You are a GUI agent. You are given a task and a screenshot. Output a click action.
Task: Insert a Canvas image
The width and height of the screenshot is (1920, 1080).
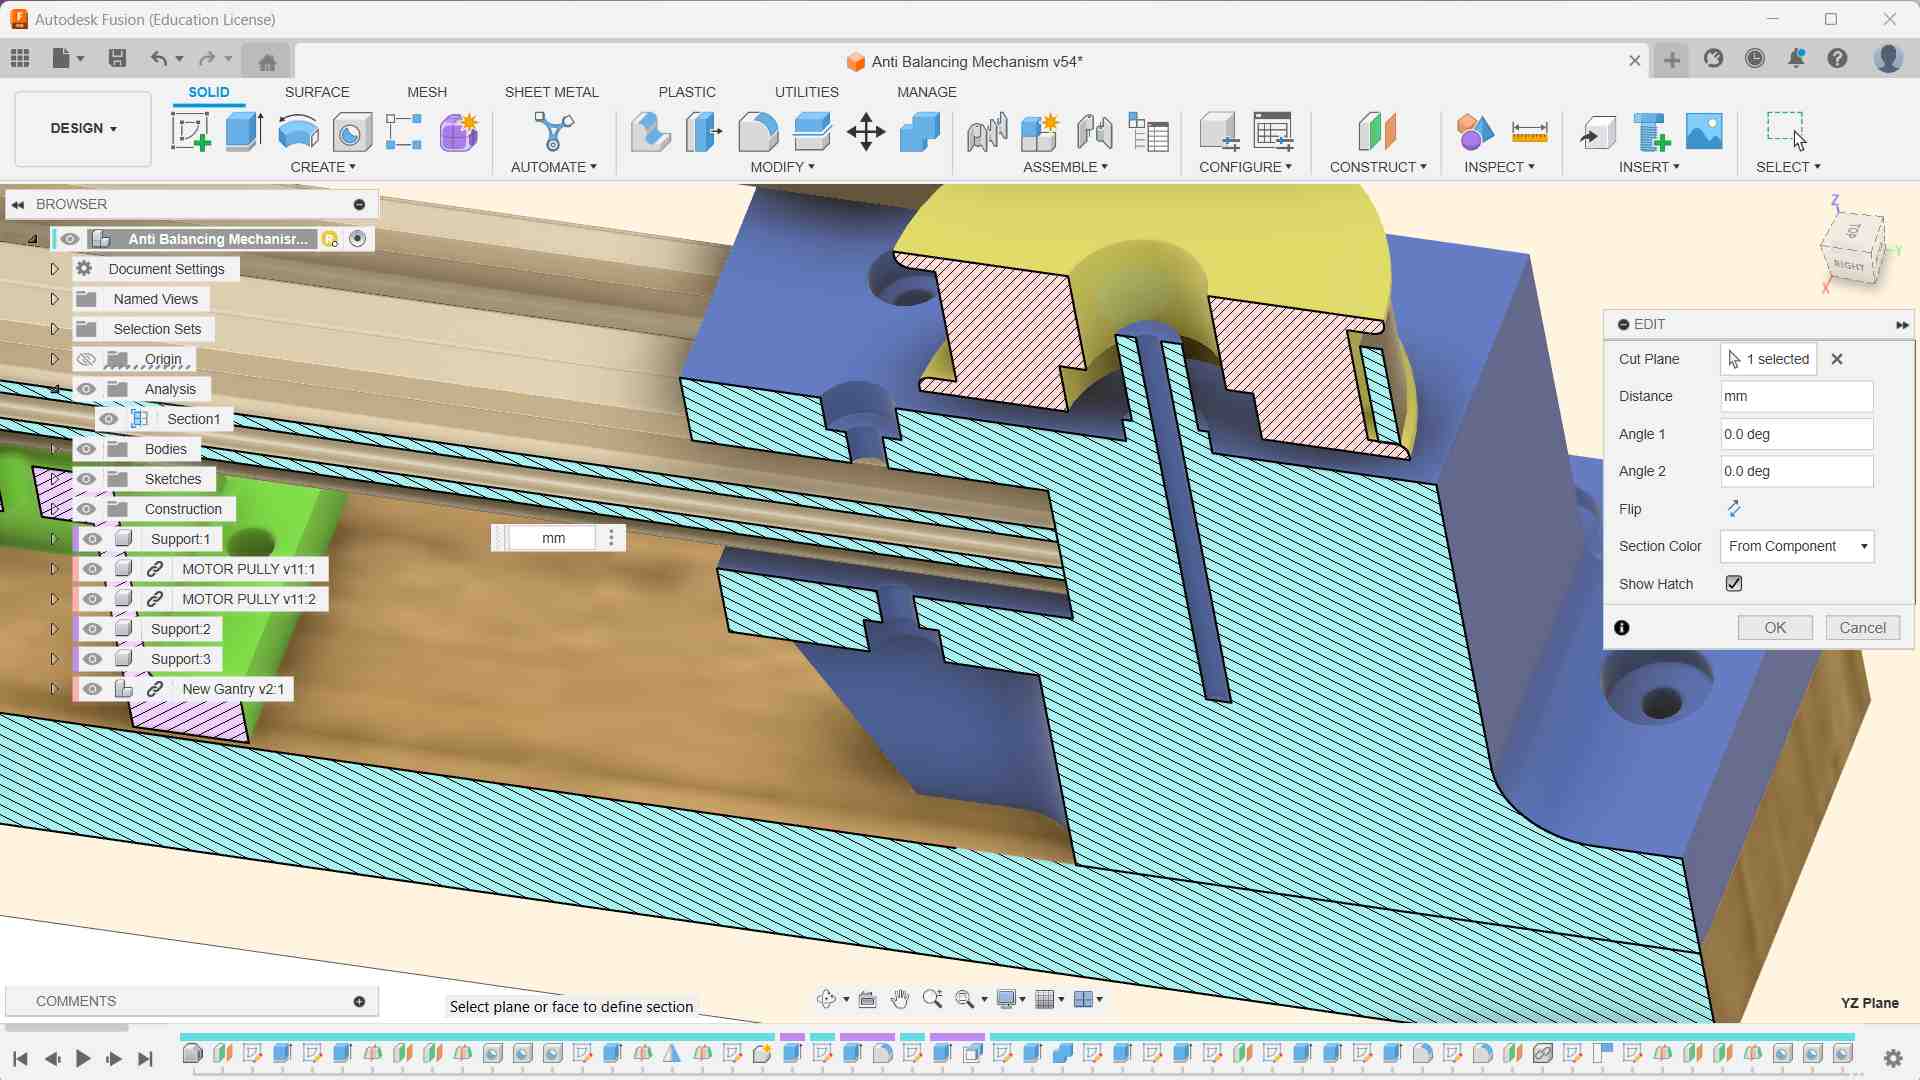(1704, 131)
